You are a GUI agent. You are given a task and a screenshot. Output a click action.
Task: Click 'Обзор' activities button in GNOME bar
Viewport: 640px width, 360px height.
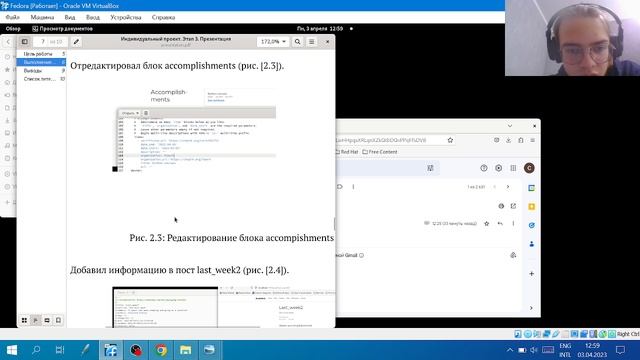13,29
